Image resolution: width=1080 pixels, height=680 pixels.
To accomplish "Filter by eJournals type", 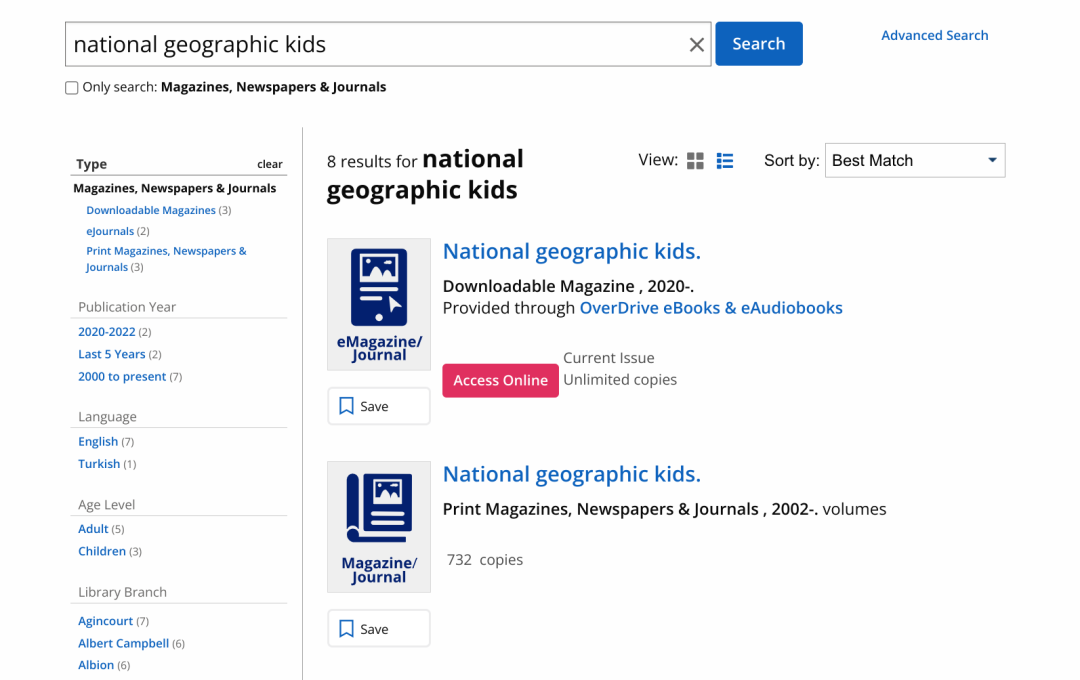I will click(x=110, y=231).
